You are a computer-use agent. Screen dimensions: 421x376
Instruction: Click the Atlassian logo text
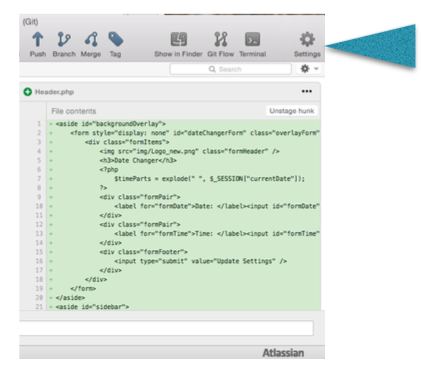[283, 353]
